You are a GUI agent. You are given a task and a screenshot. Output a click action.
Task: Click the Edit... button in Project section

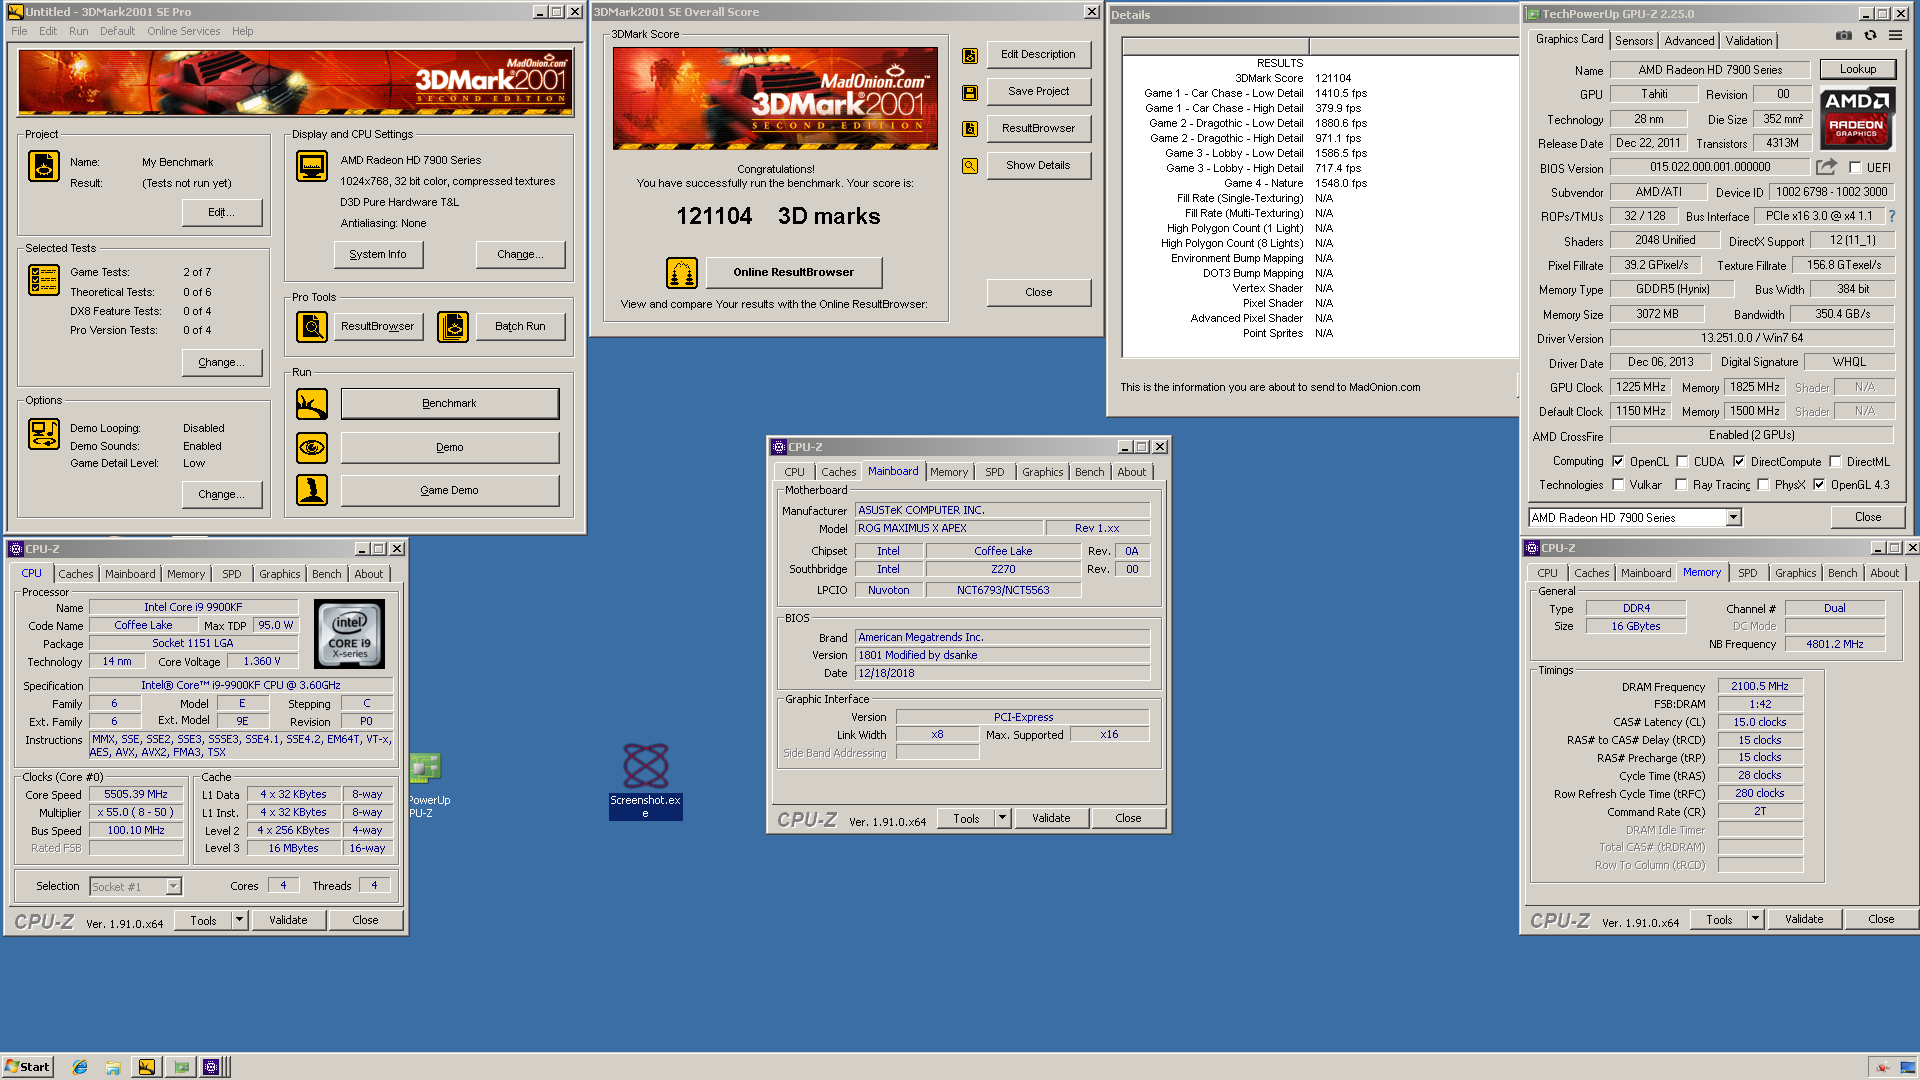pyautogui.click(x=222, y=212)
